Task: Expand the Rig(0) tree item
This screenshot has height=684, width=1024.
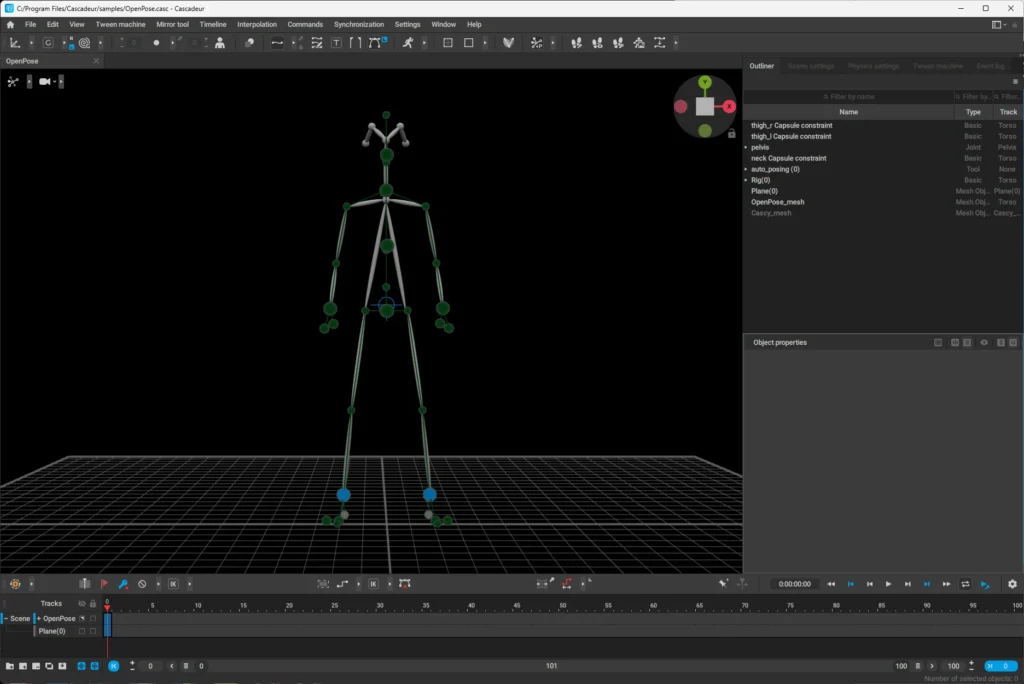Action: click(x=746, y=180)
